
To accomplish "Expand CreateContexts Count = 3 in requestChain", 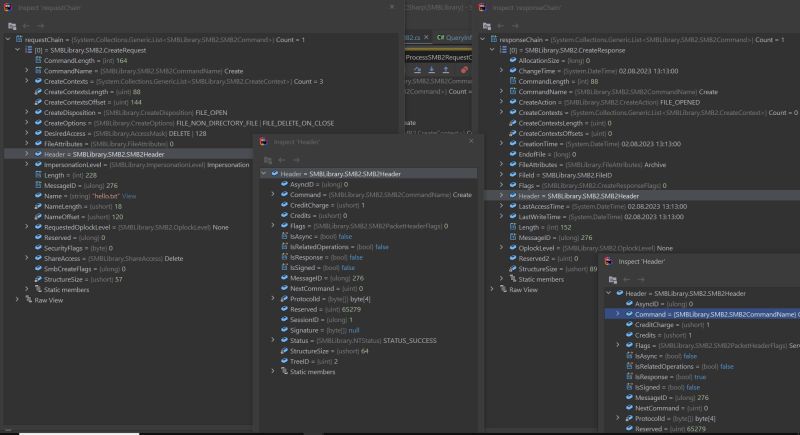I will click(x=27, y=81).
